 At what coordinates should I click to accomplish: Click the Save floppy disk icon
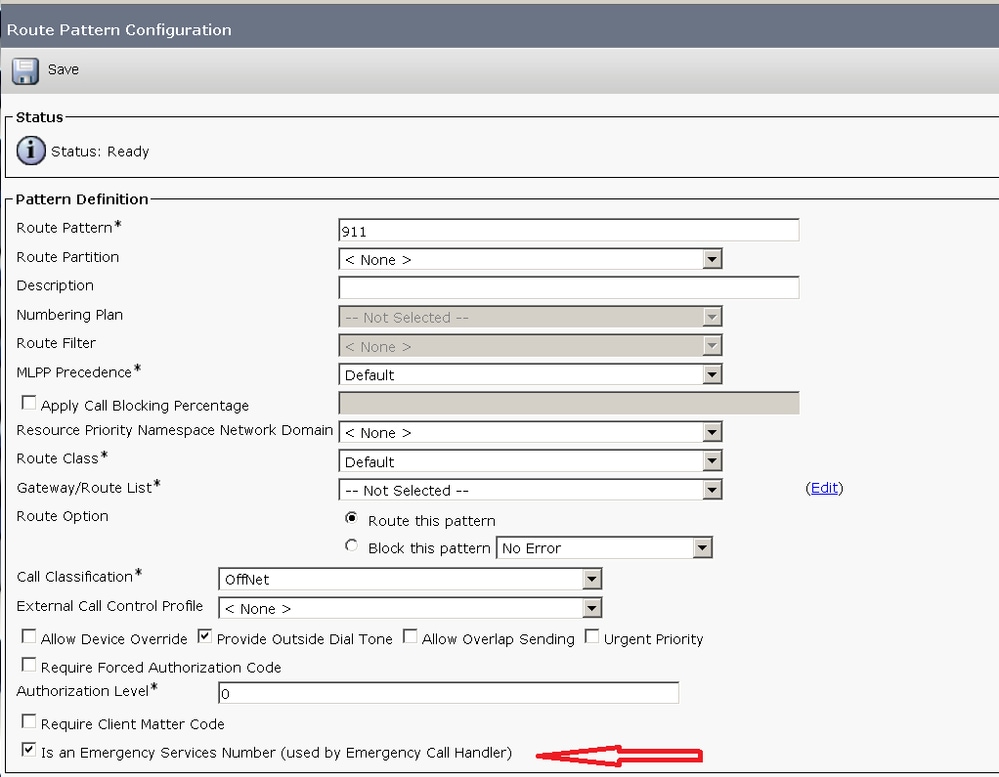[x=24, y=70]
